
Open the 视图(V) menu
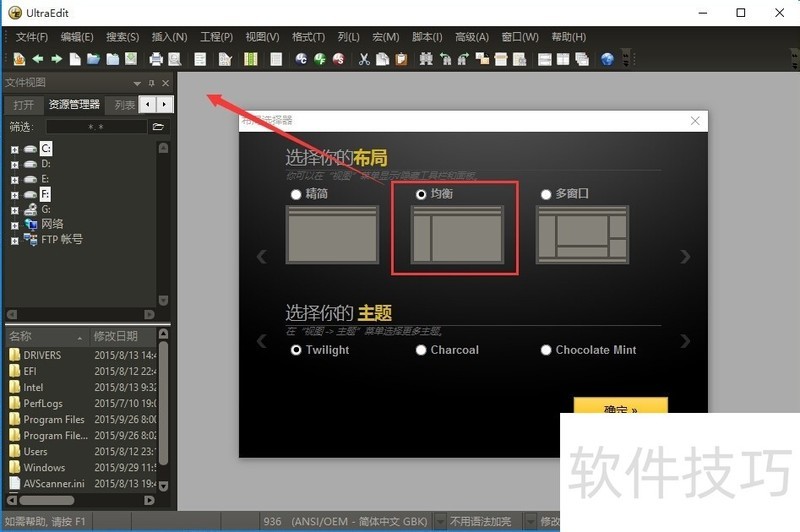tap(262, 37)
